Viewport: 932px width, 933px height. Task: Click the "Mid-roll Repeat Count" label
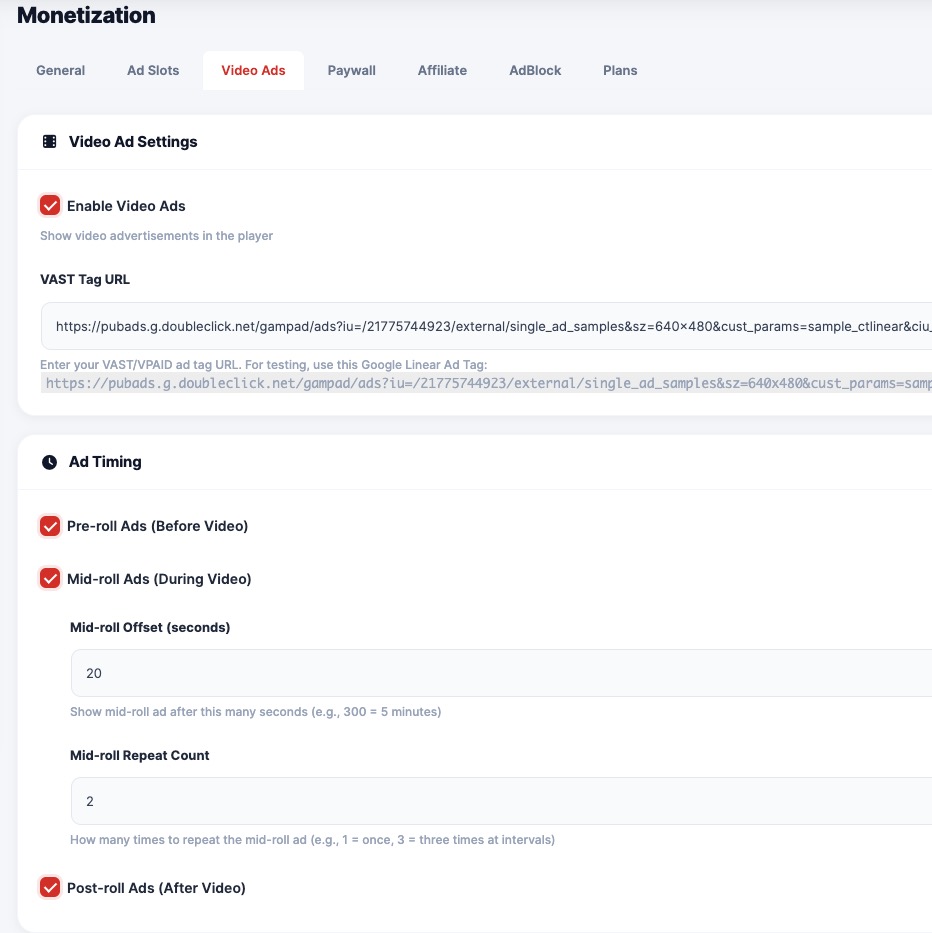coord(140,756)
